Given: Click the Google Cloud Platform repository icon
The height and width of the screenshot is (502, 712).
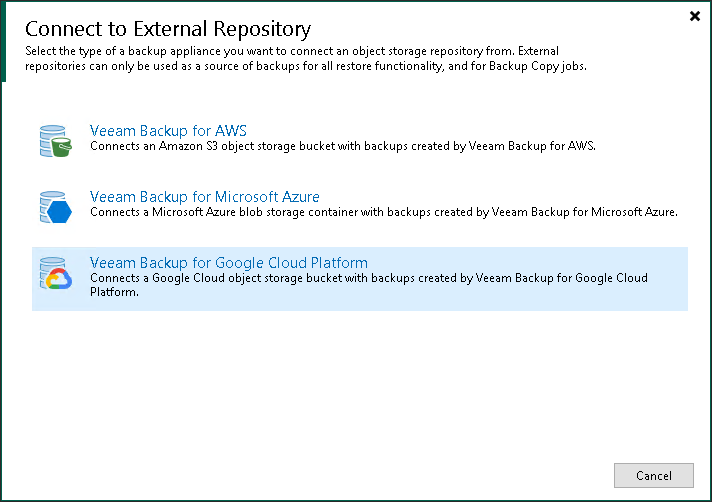Looking at the screenshot, I should point(52,273).
